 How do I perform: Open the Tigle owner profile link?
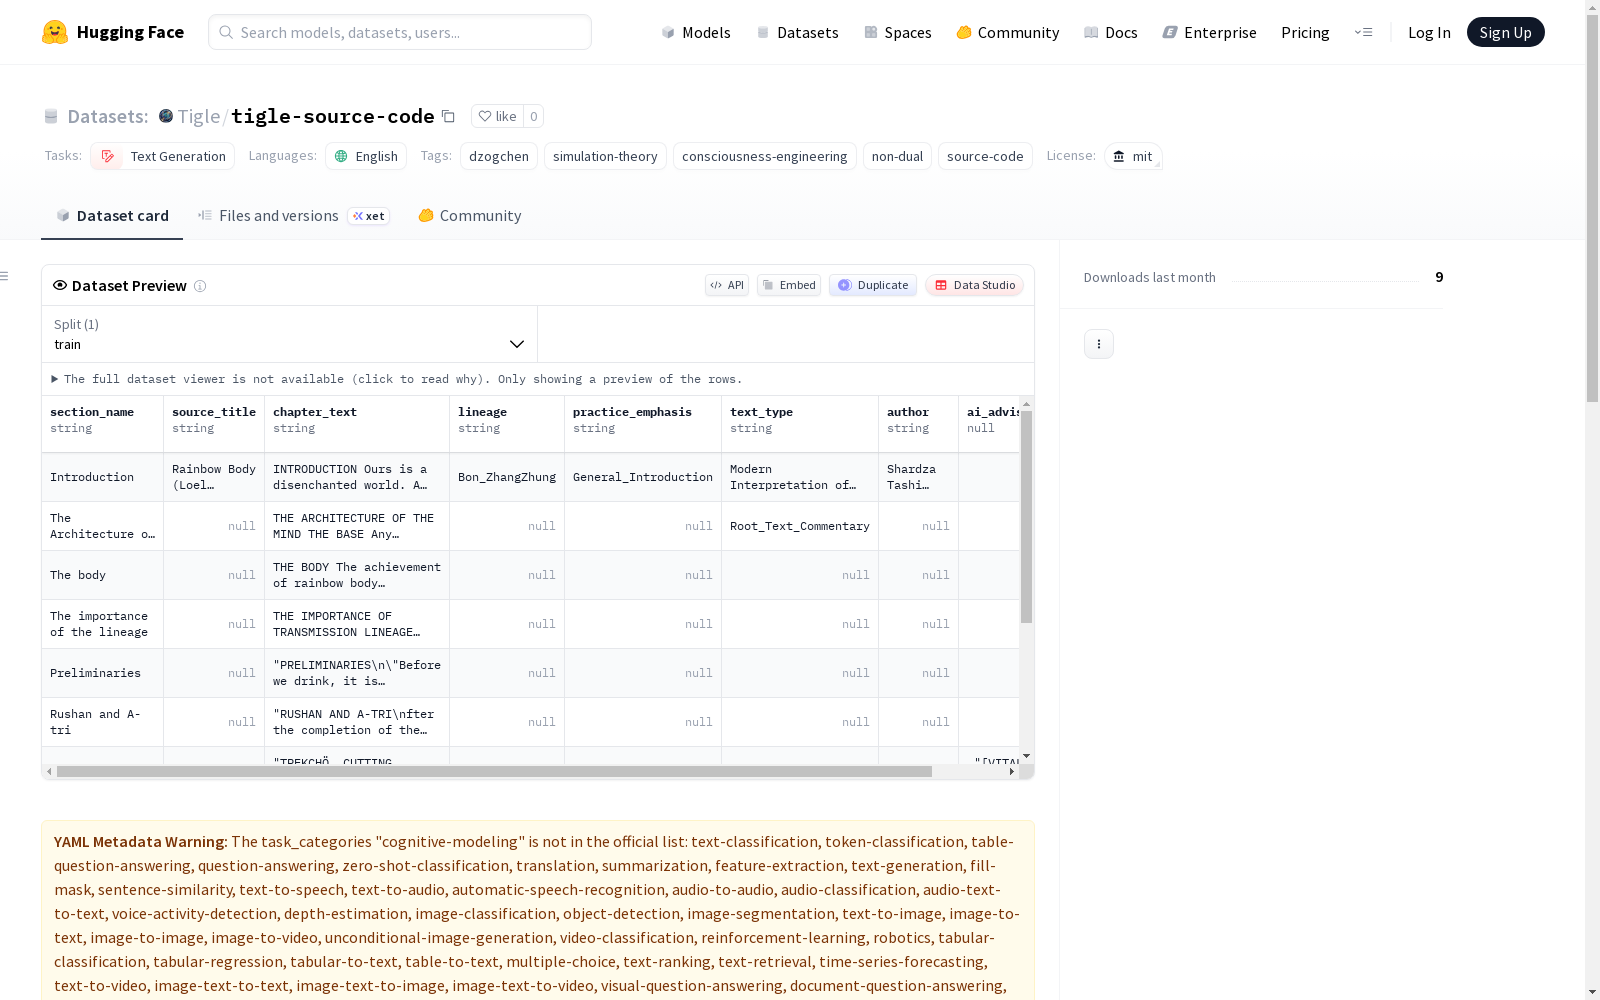pos(199,116)
